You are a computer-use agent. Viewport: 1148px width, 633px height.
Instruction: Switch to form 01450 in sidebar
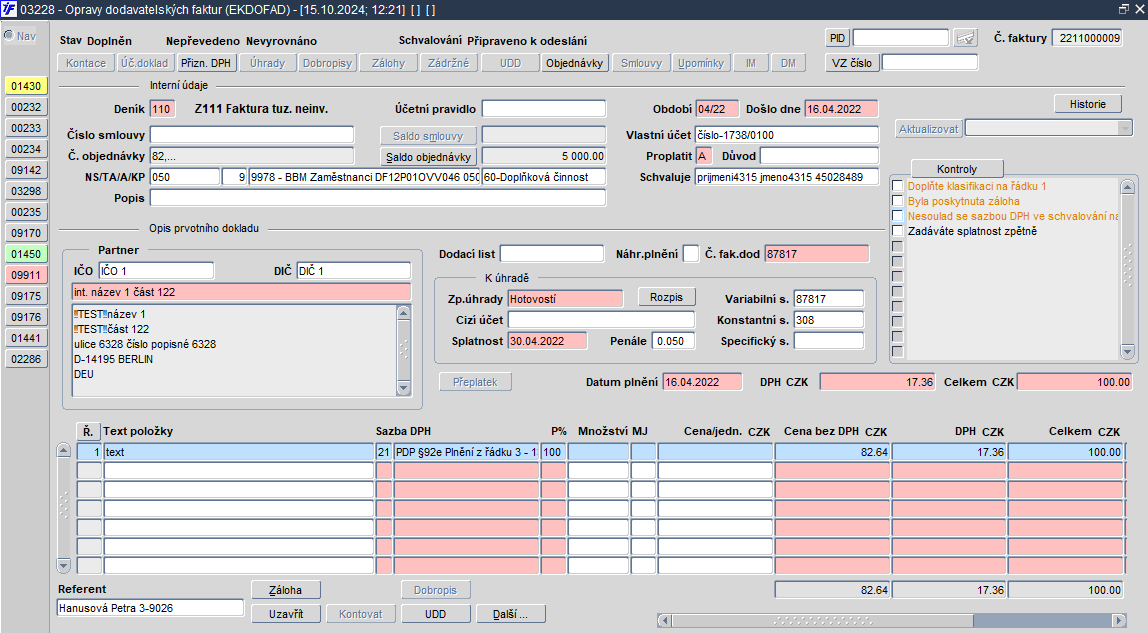pyautogui.click(x=26, y=254)
